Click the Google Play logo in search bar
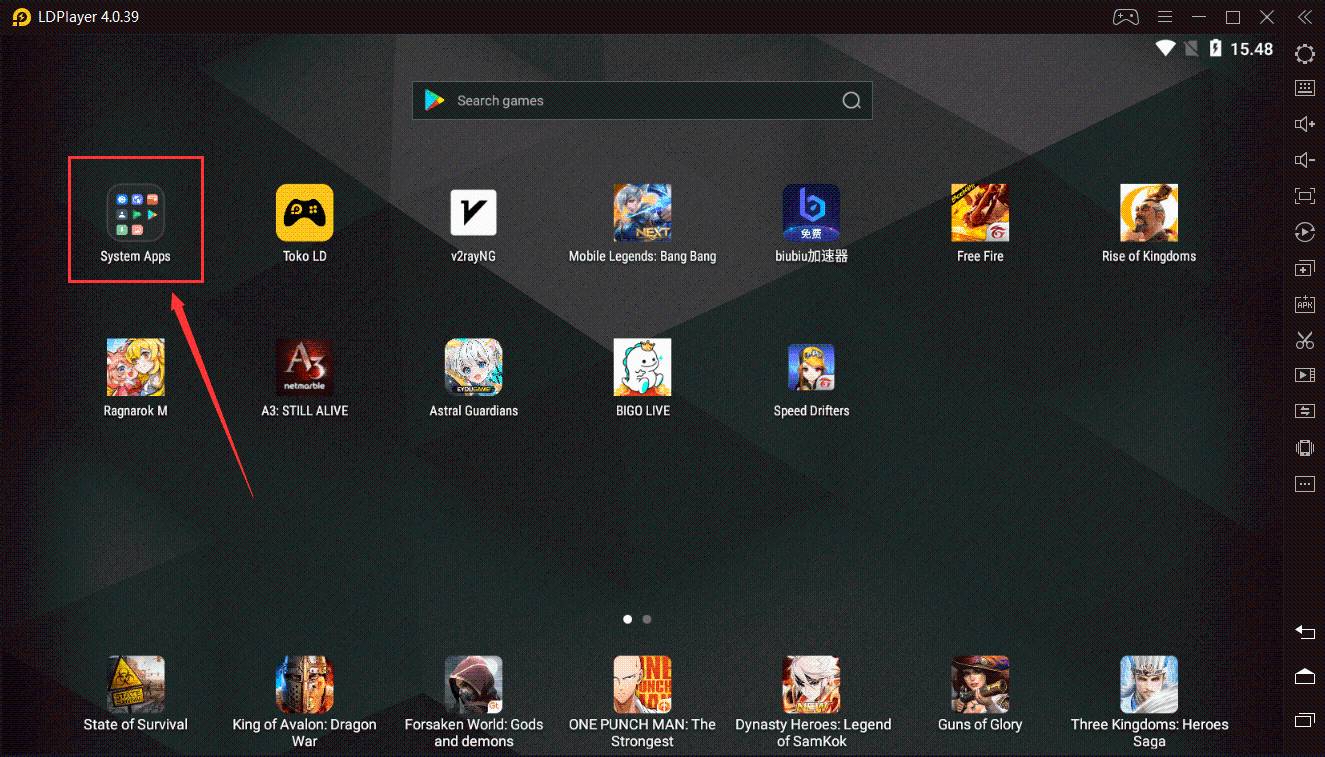The width and height of the screenshot is (1325, 757). click(434, 101)
